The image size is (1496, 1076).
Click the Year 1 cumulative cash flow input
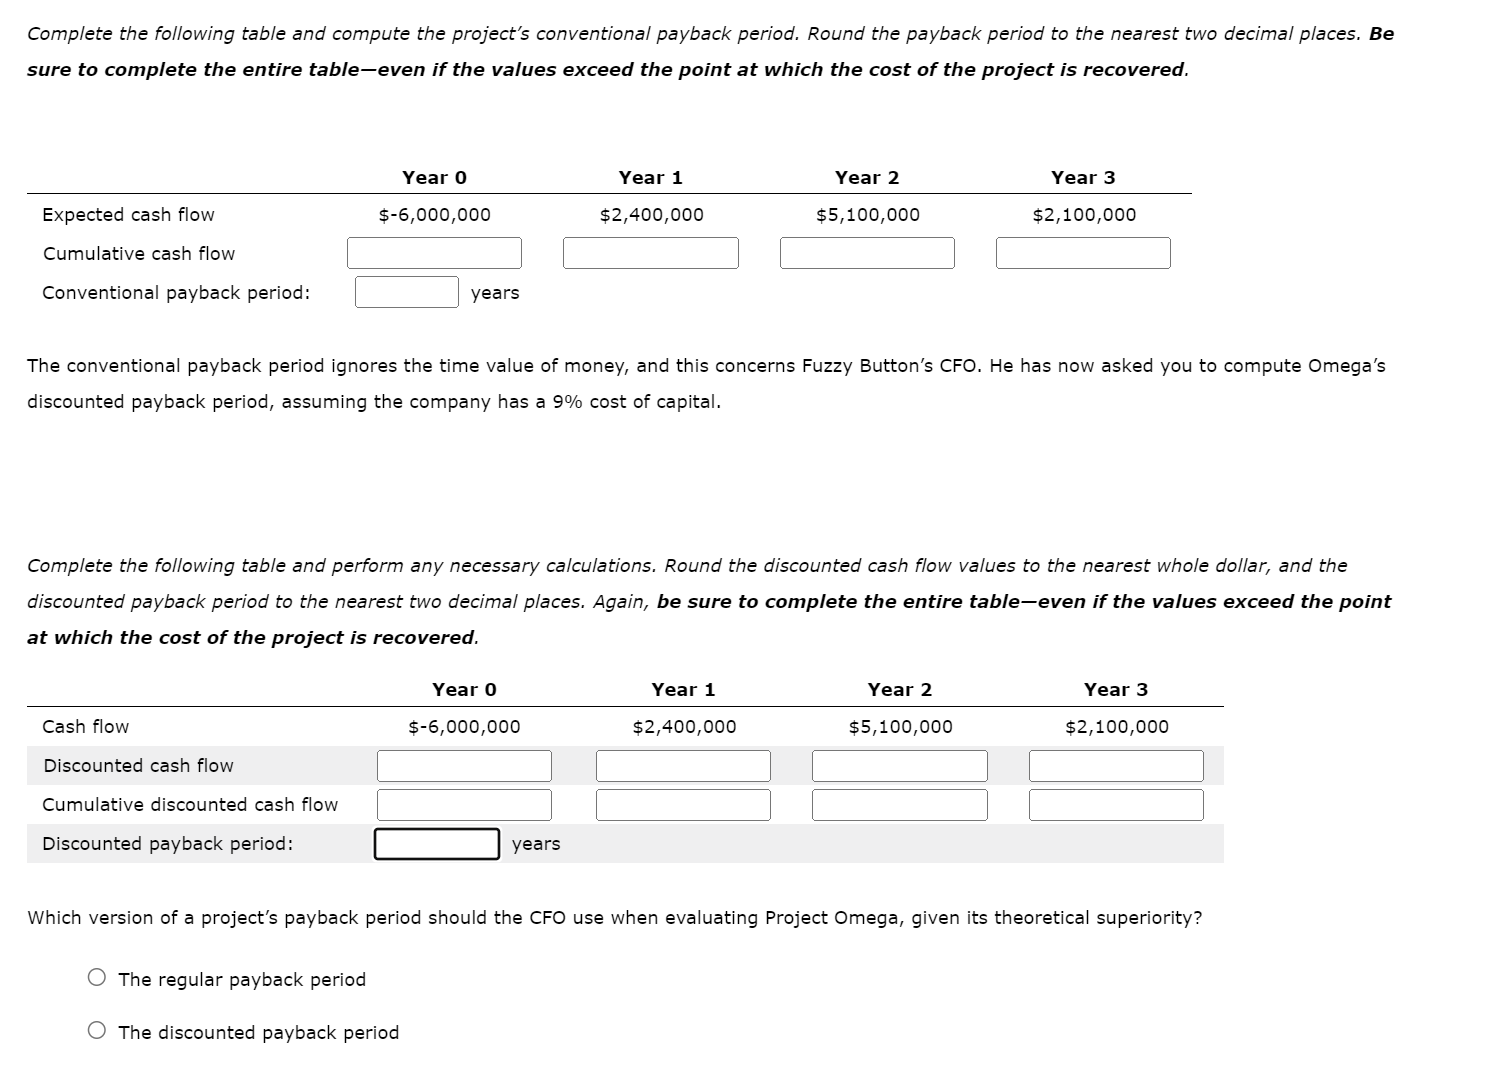[651, 253]
